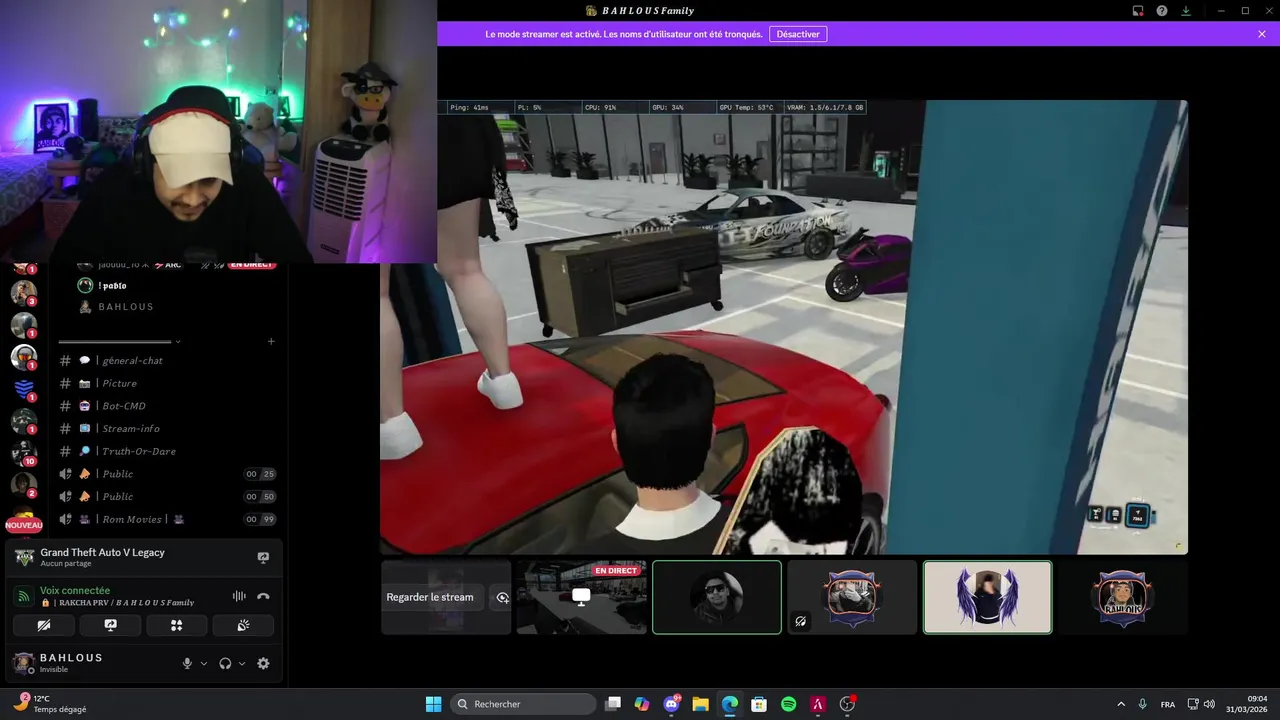Click system tray microphone icon
The height and width of the screenshot is (720, 1280).
pyautogui.click(x=1142, y=704)
